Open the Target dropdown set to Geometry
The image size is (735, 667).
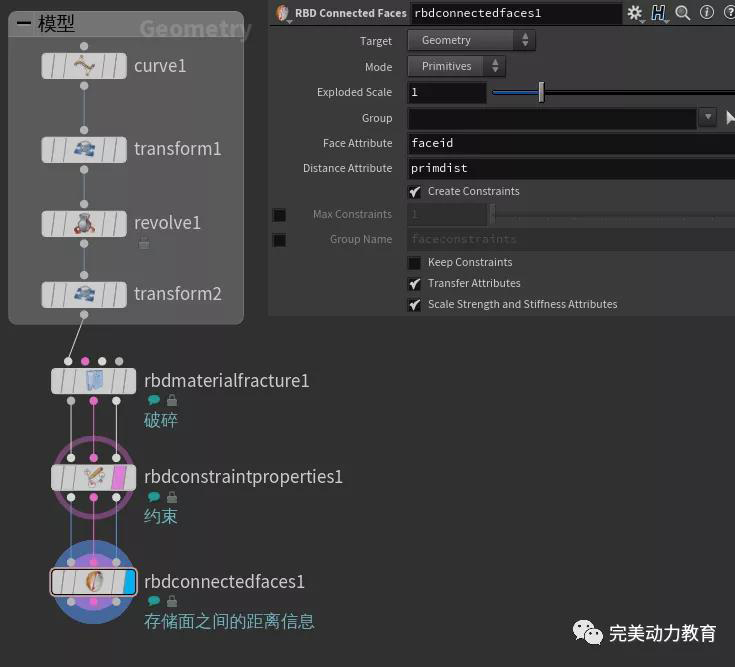coord(471,41)
